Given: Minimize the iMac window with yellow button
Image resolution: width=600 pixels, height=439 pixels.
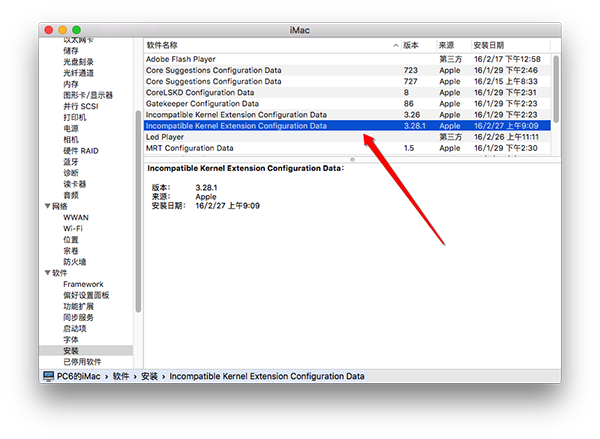Looking at the screenshot, I should click(x=63, y=30).
